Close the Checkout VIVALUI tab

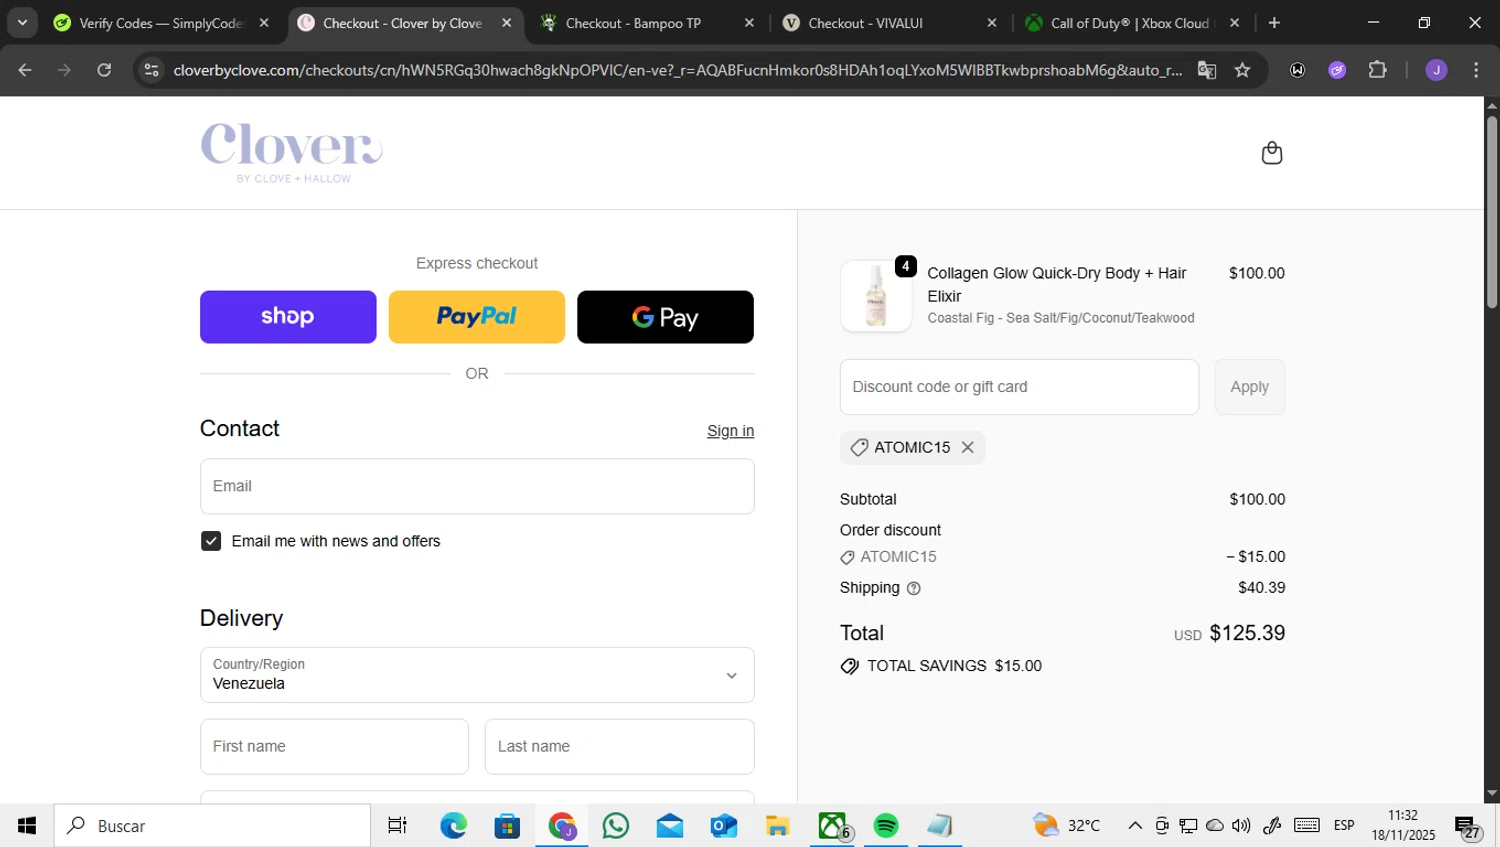(x=991, y=23)
